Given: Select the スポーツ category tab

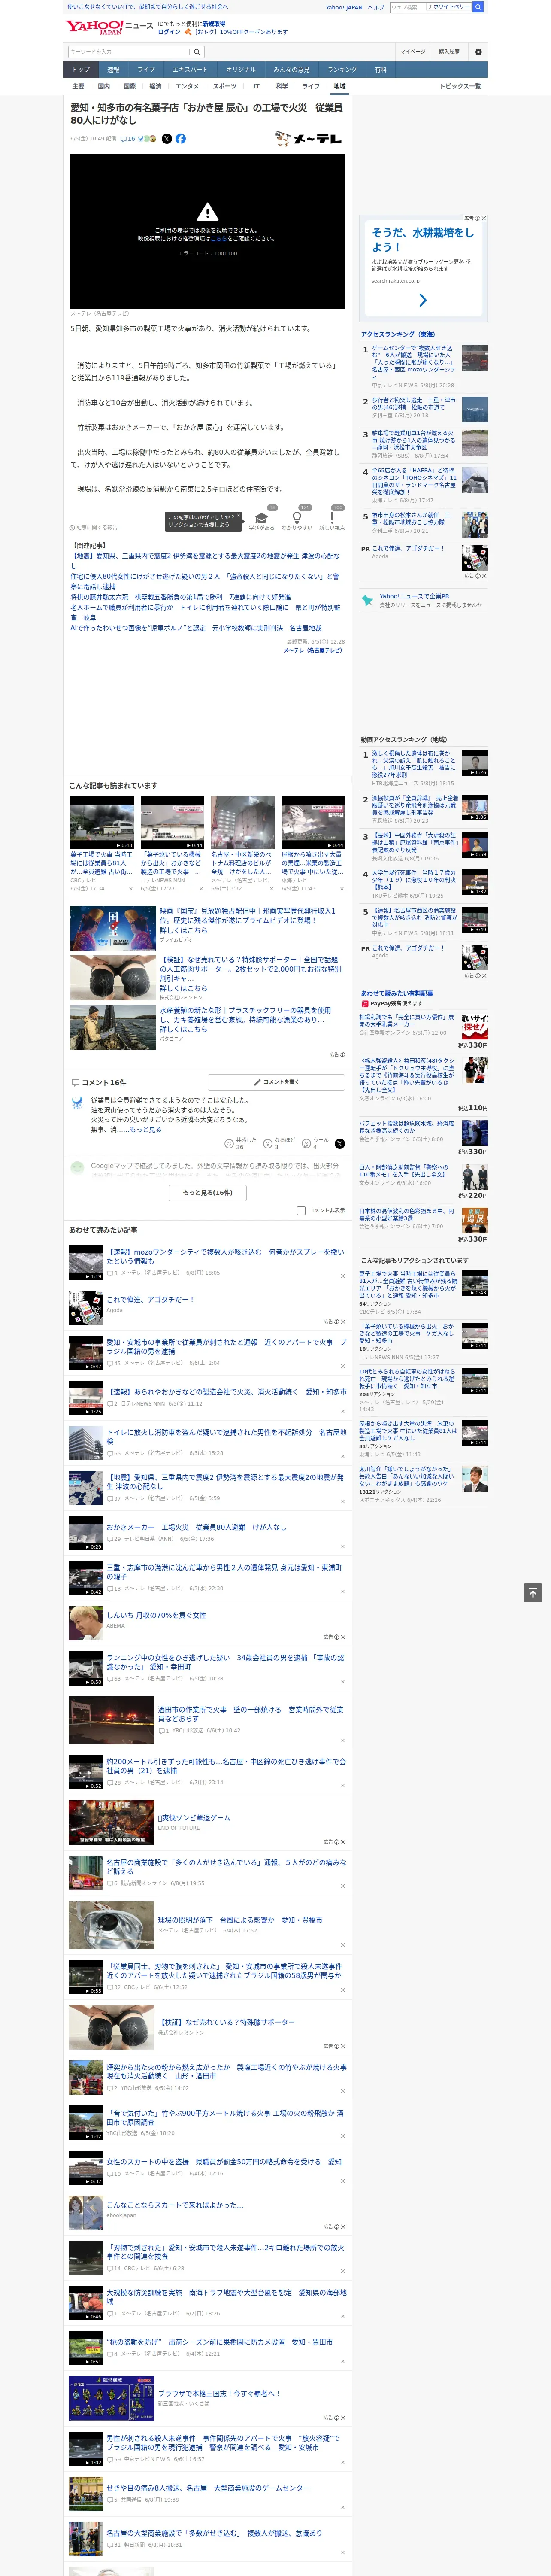Looking at the screenshot, I should [225, 86].
